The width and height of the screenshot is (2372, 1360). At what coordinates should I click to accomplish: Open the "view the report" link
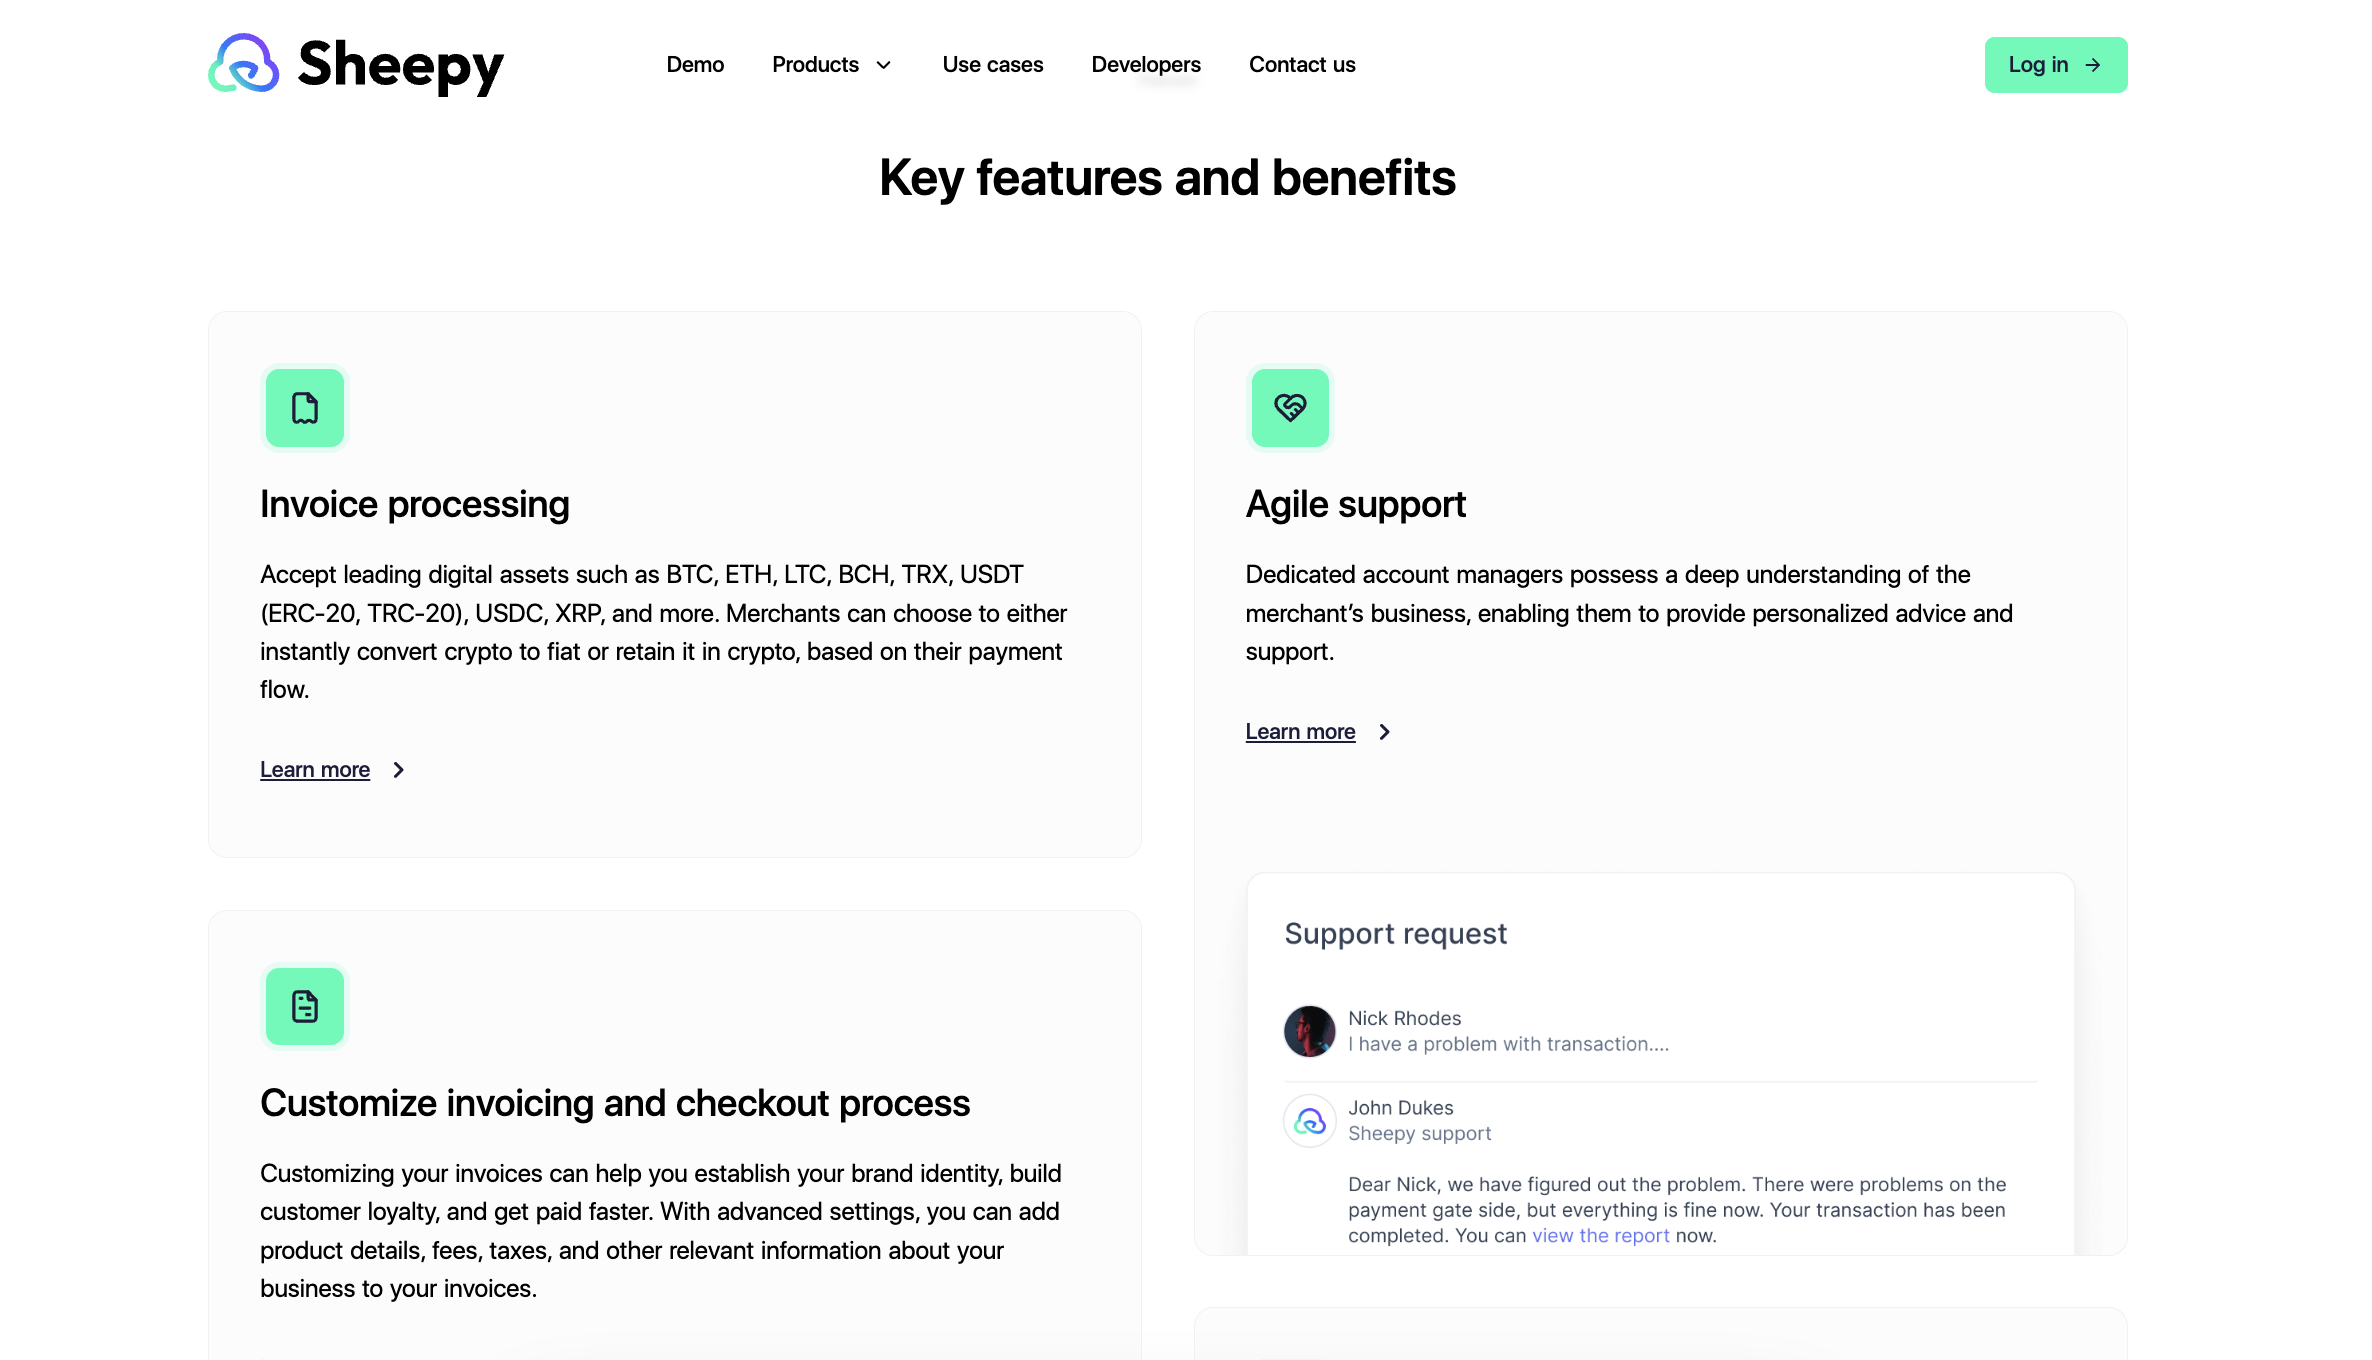[1600, 1236]
